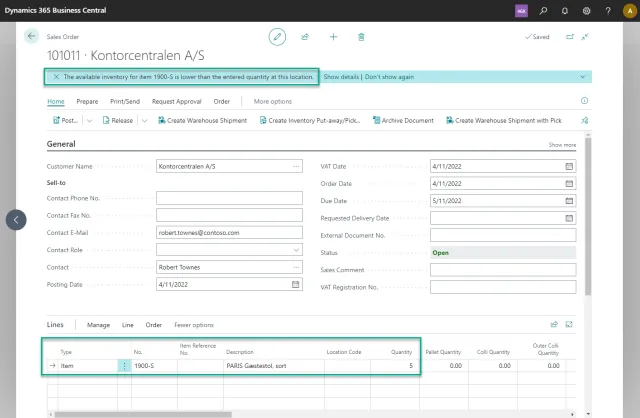Screen dimensions: 640x418
Task: Click the information circle icon
Action: [x=584, y=100]
